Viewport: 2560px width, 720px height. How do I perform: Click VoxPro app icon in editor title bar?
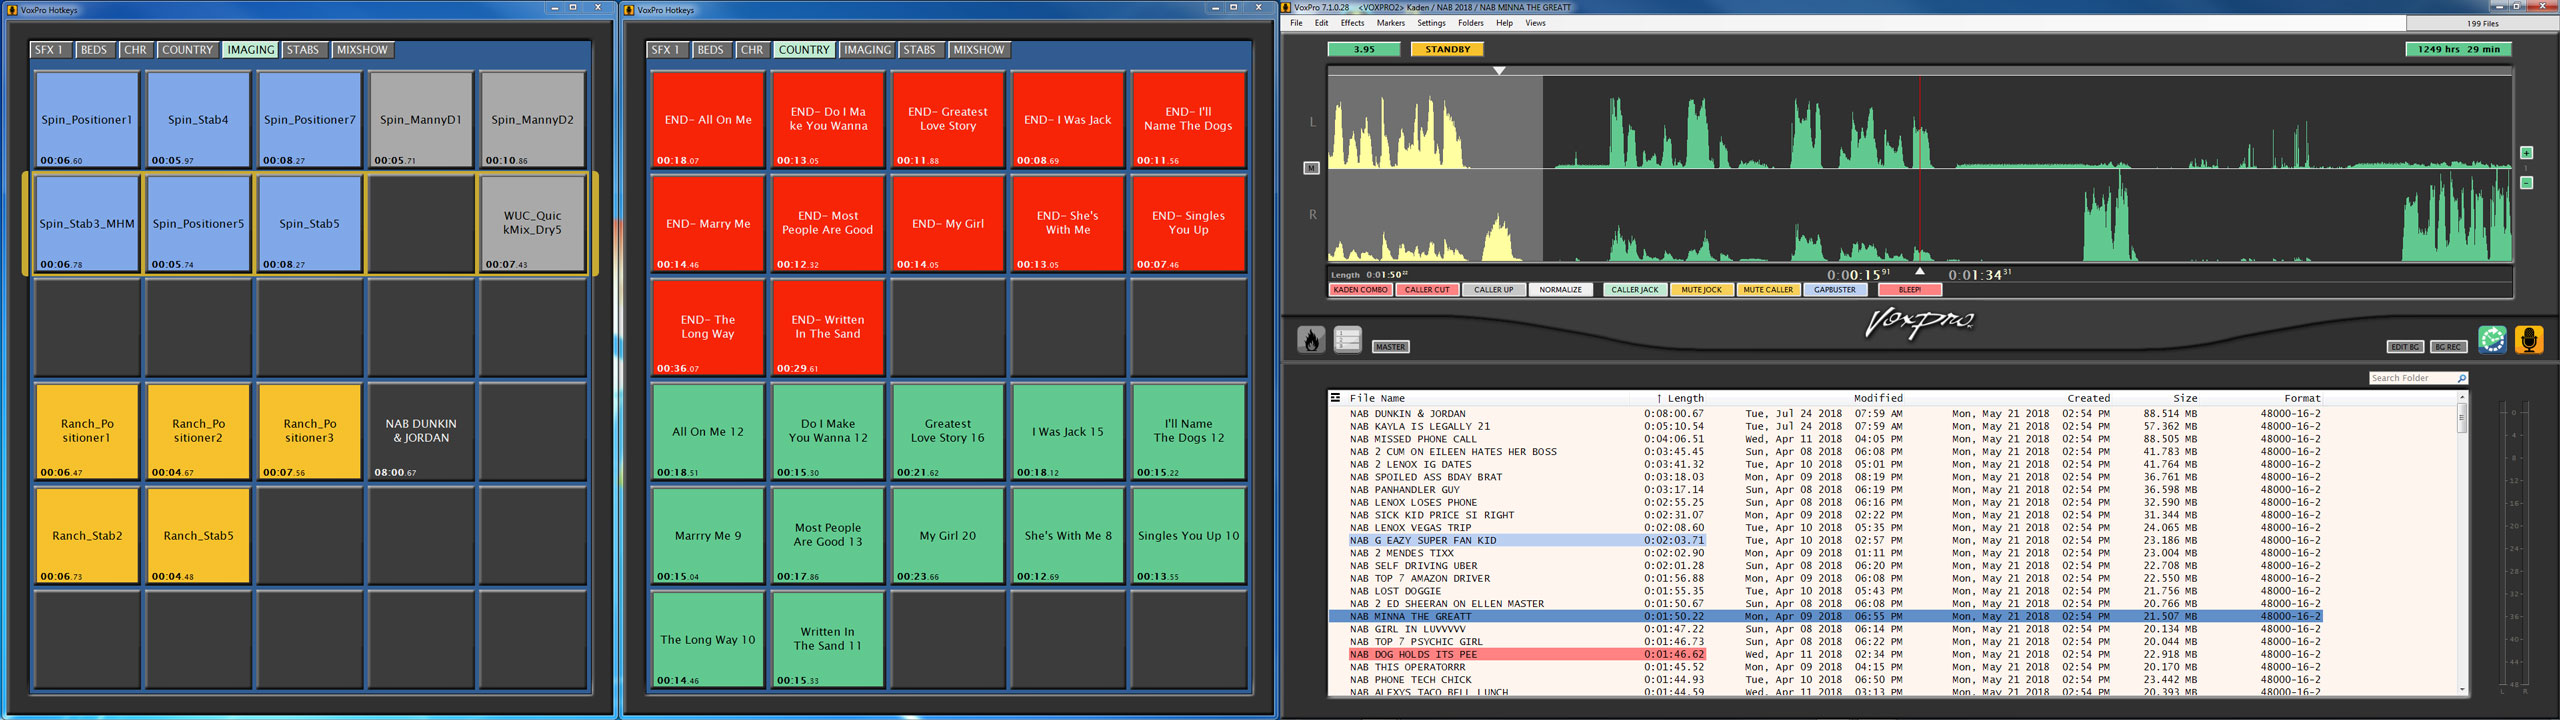[1287, 7]
